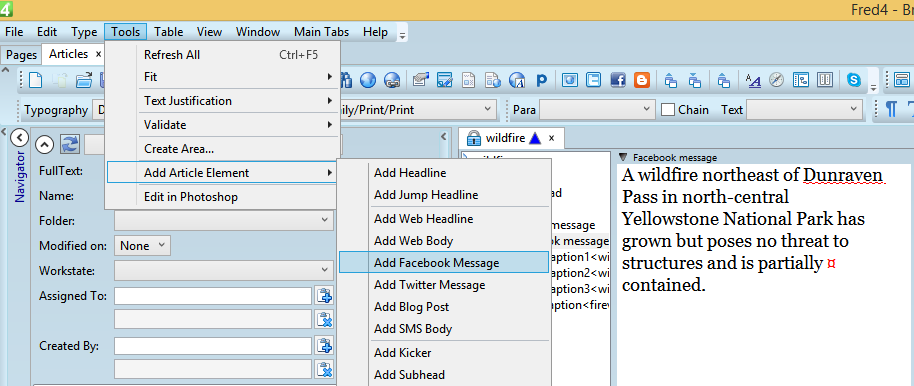Expand the toolbar overflow options arrow

[873, 88]
